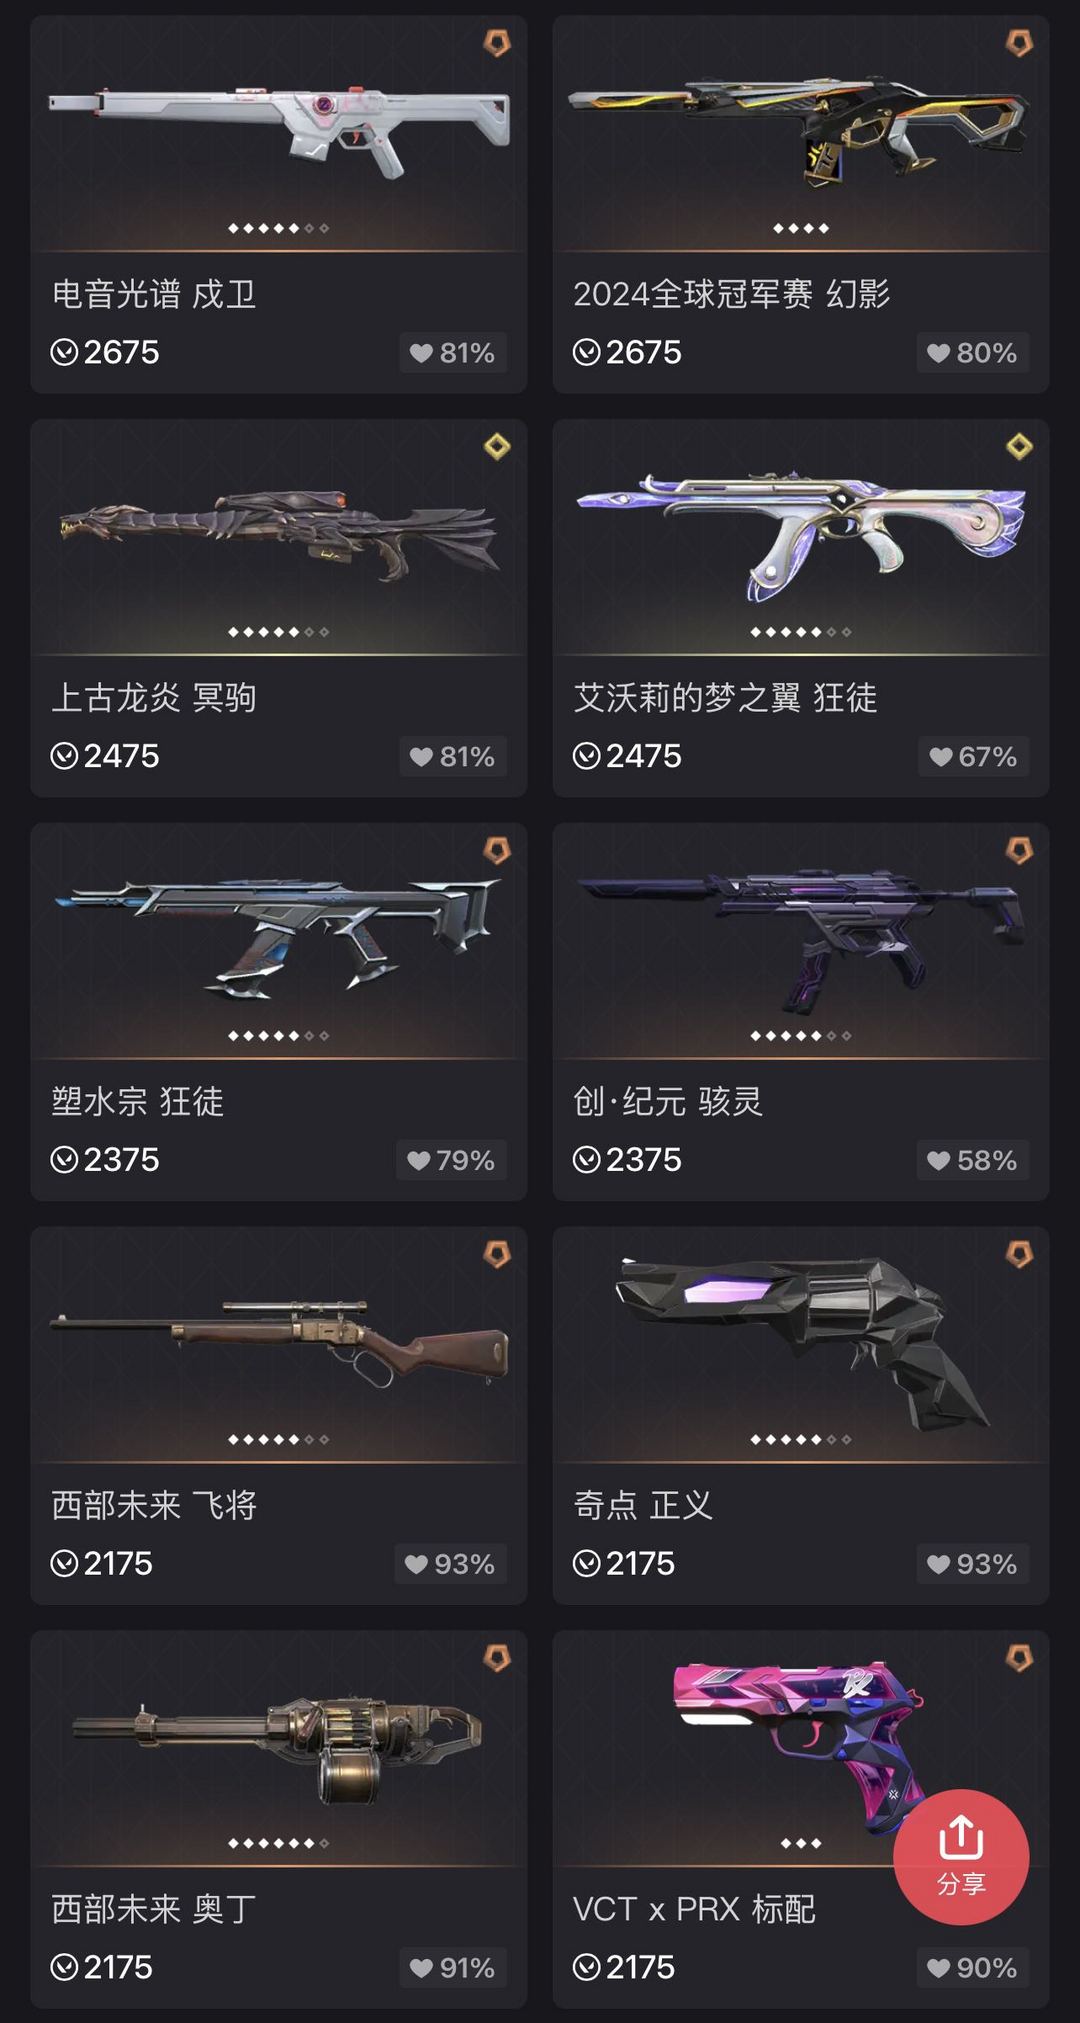1080x2023 pixels.
Task: Click tier badge on 西部未来 飞将 card
Action: point(497,1254)
